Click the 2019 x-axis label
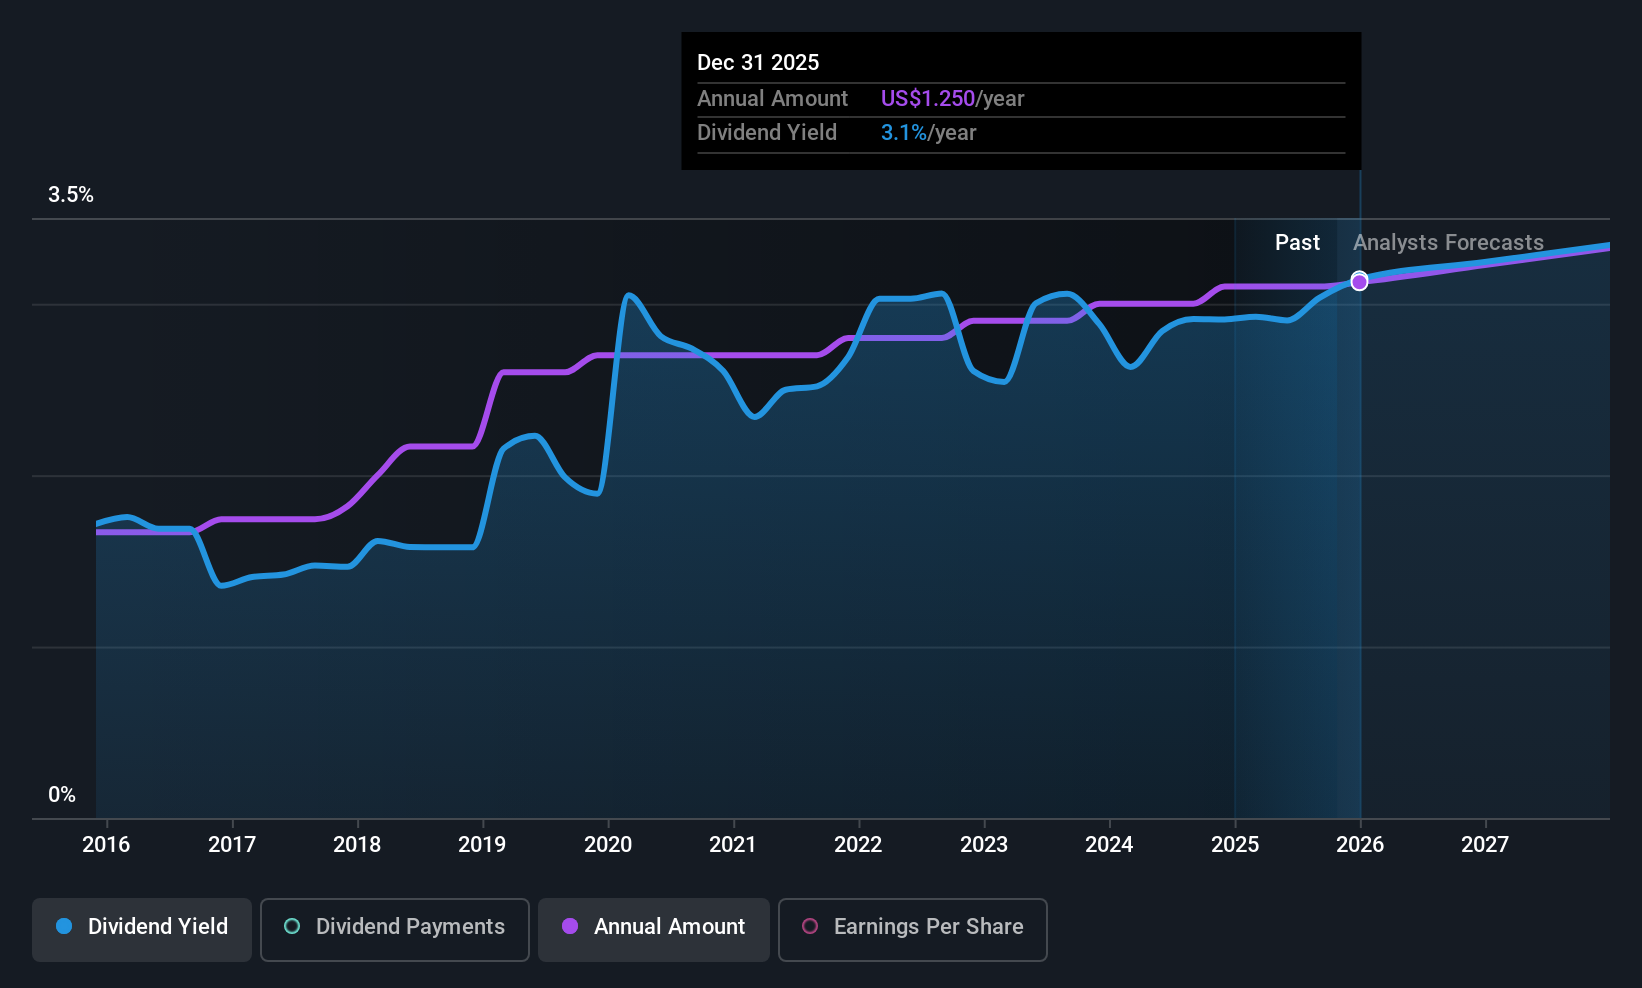This screenshot has width=1642, height=988. (x=482, y=845)
